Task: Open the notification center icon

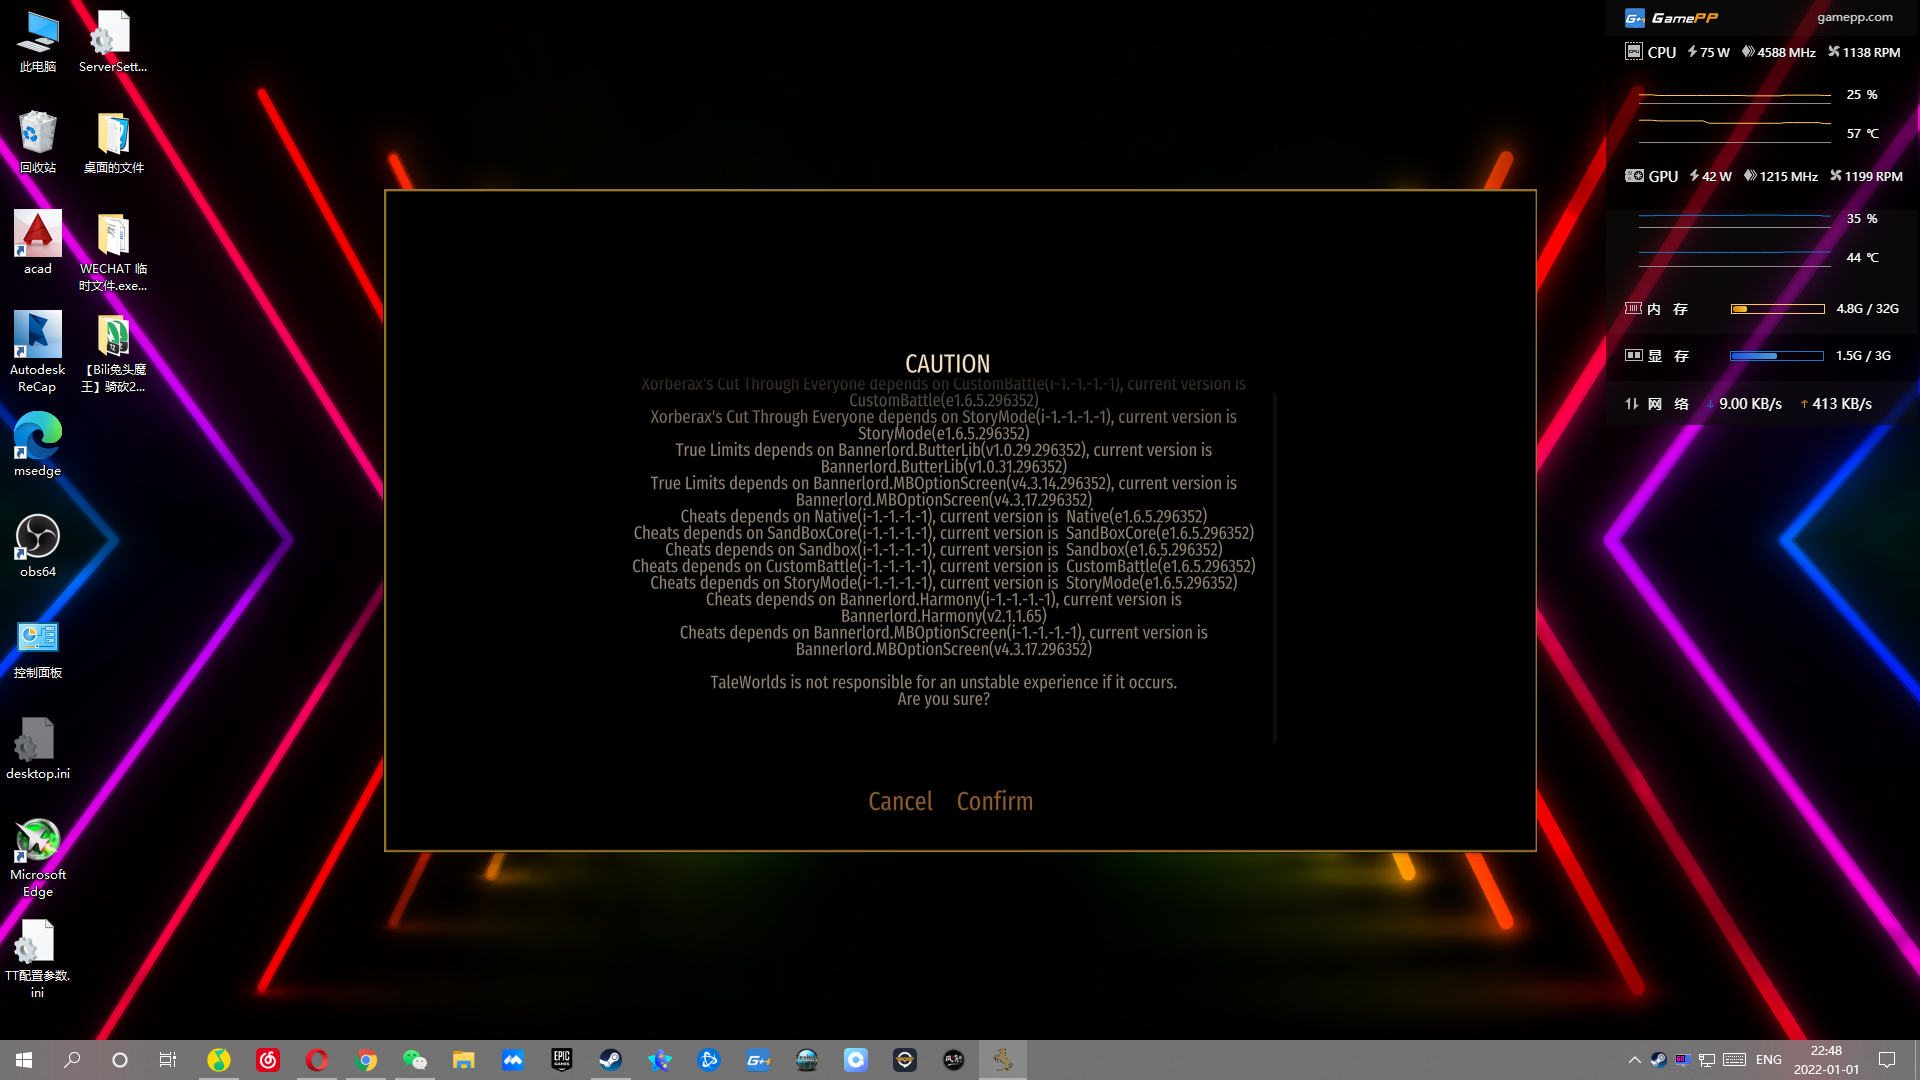Action: (1887, 1060)
